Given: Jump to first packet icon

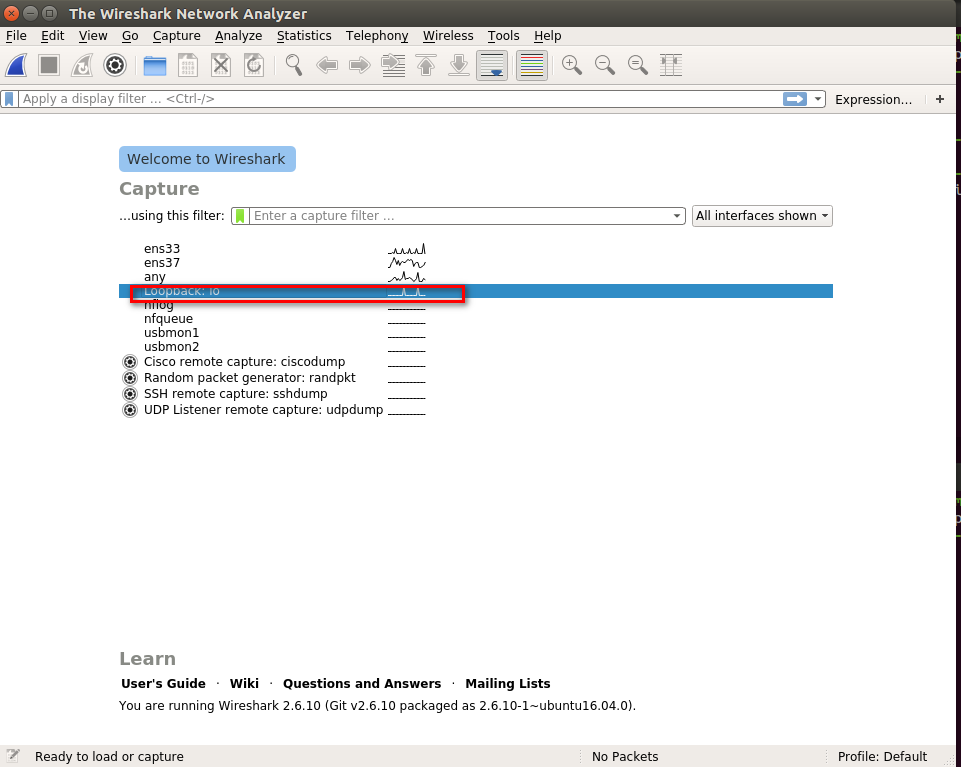Looking at the screenshot, I should (426, 65).
